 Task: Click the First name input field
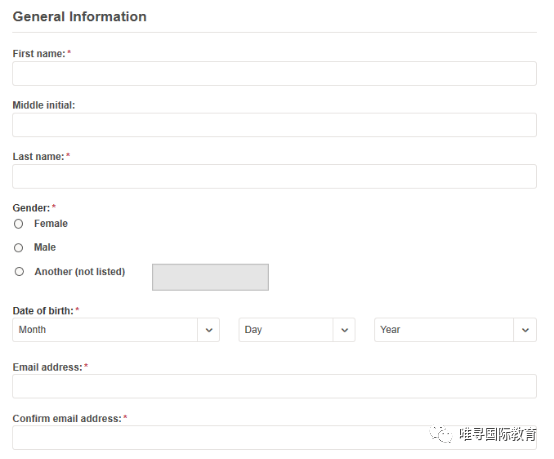click(x=275, y=73)
